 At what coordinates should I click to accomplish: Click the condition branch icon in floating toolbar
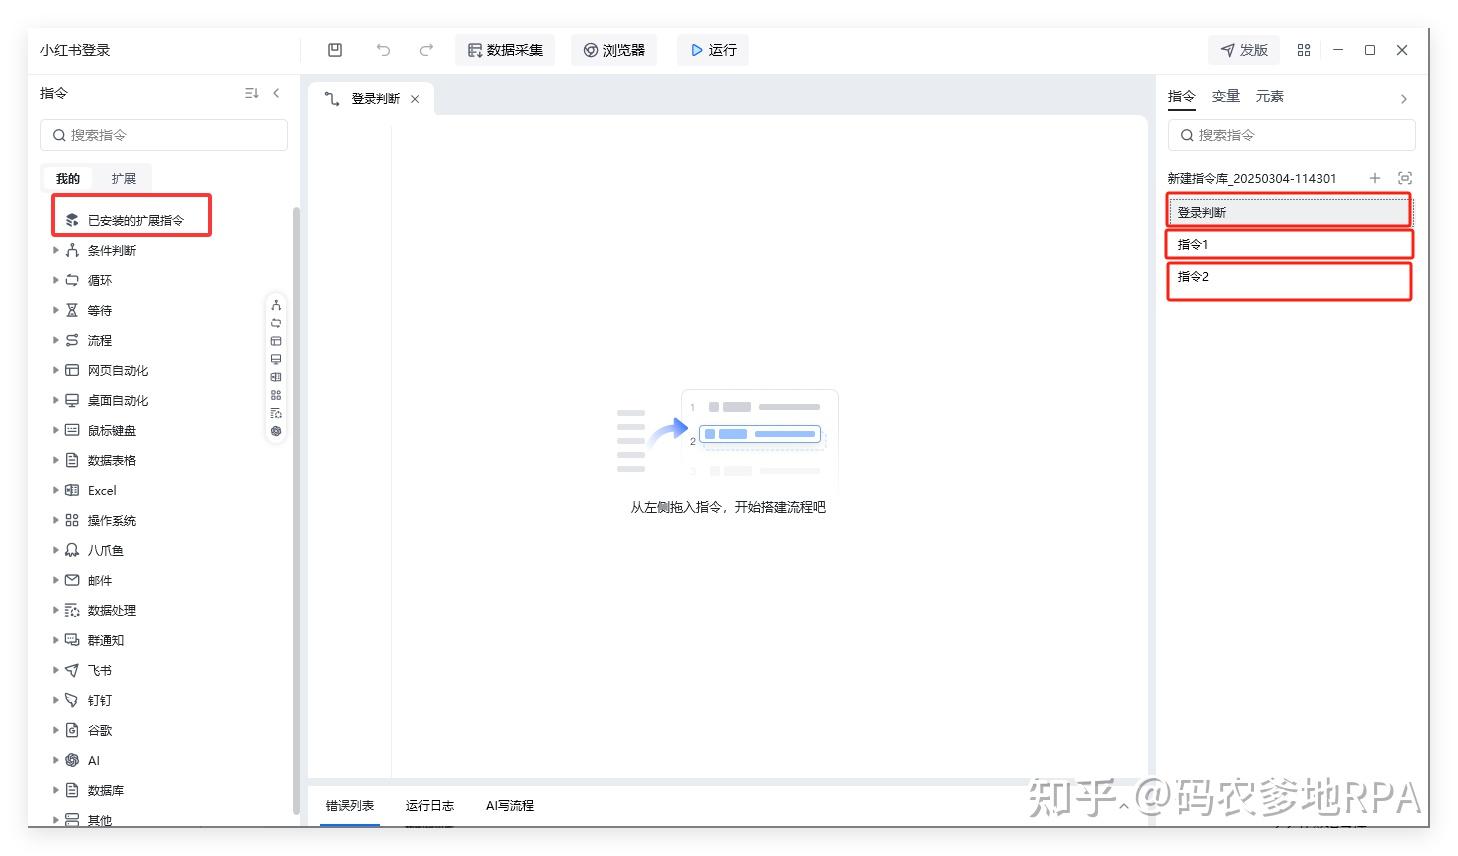pos(275,304)
